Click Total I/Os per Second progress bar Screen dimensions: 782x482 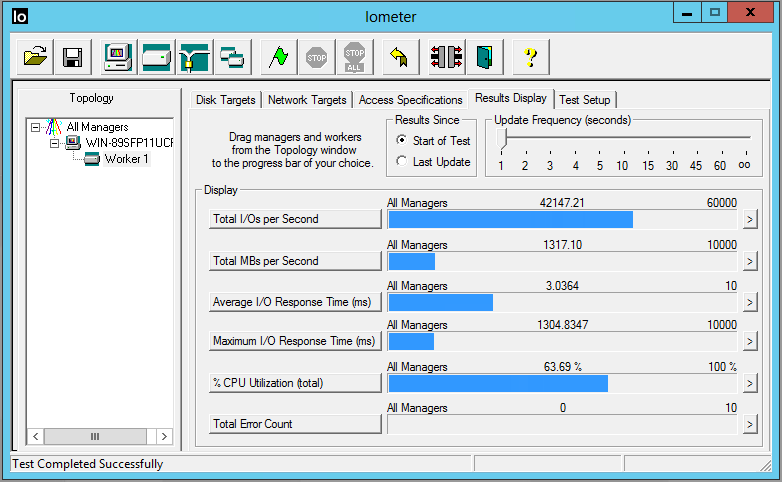click(x=562, y=220)
